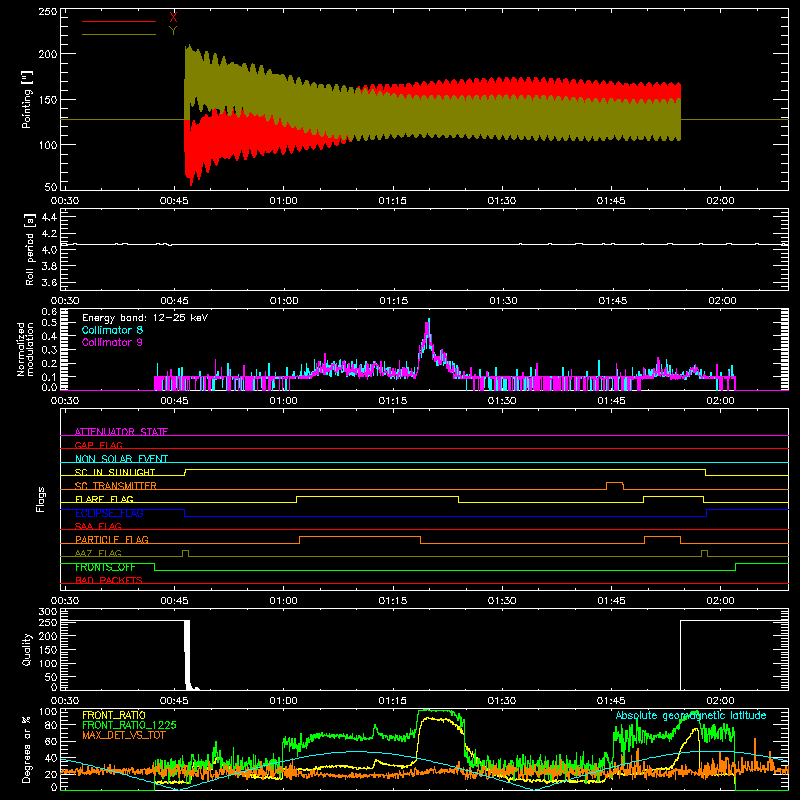Click 01:15 time label under Pointing plot
The width and height of the screenshot is (800, 800).
(392, 201)
